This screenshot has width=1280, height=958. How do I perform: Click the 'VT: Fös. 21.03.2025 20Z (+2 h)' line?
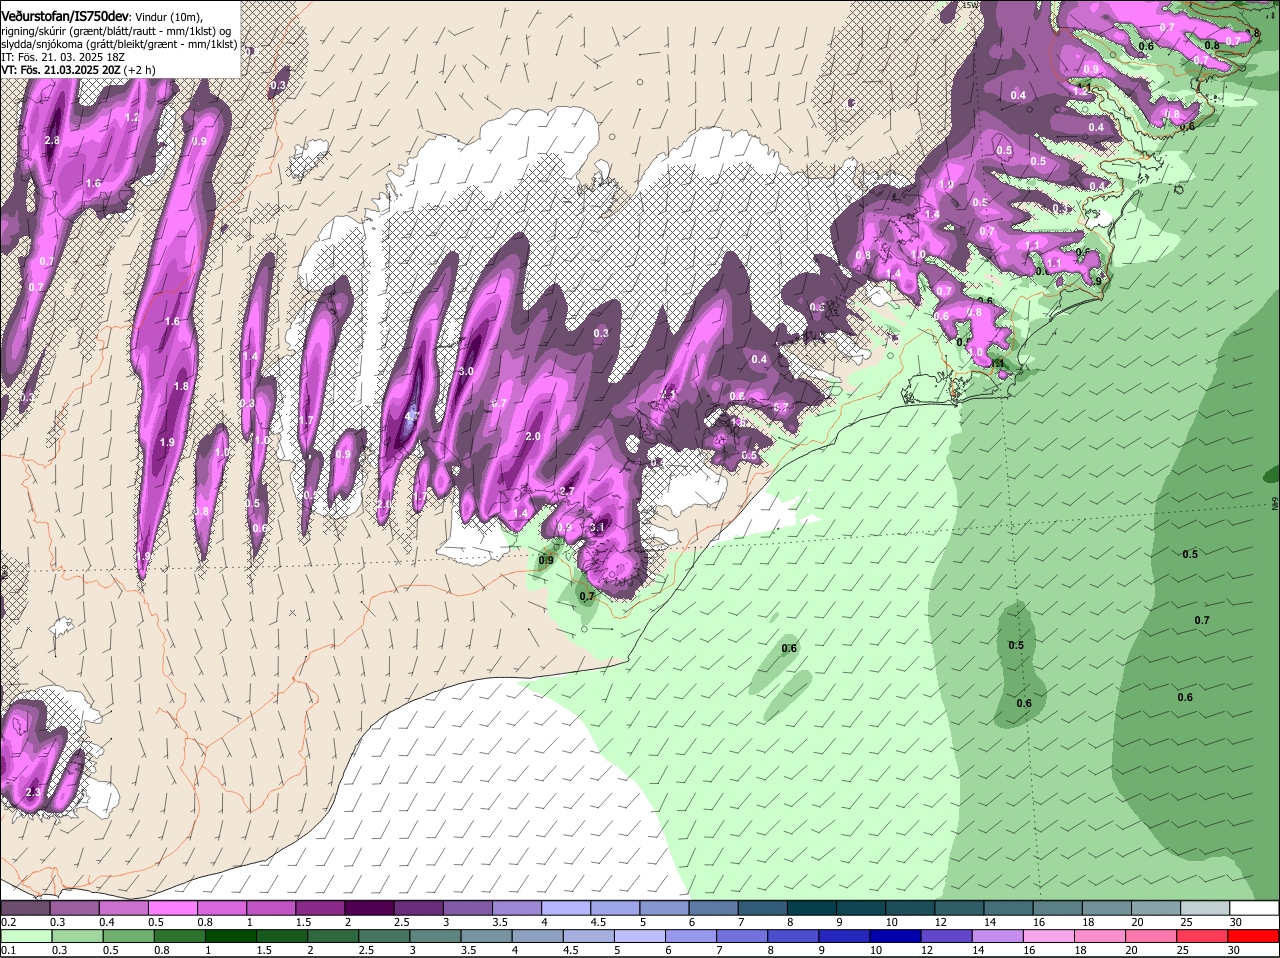pyautogui.click(x=78, y=70)
